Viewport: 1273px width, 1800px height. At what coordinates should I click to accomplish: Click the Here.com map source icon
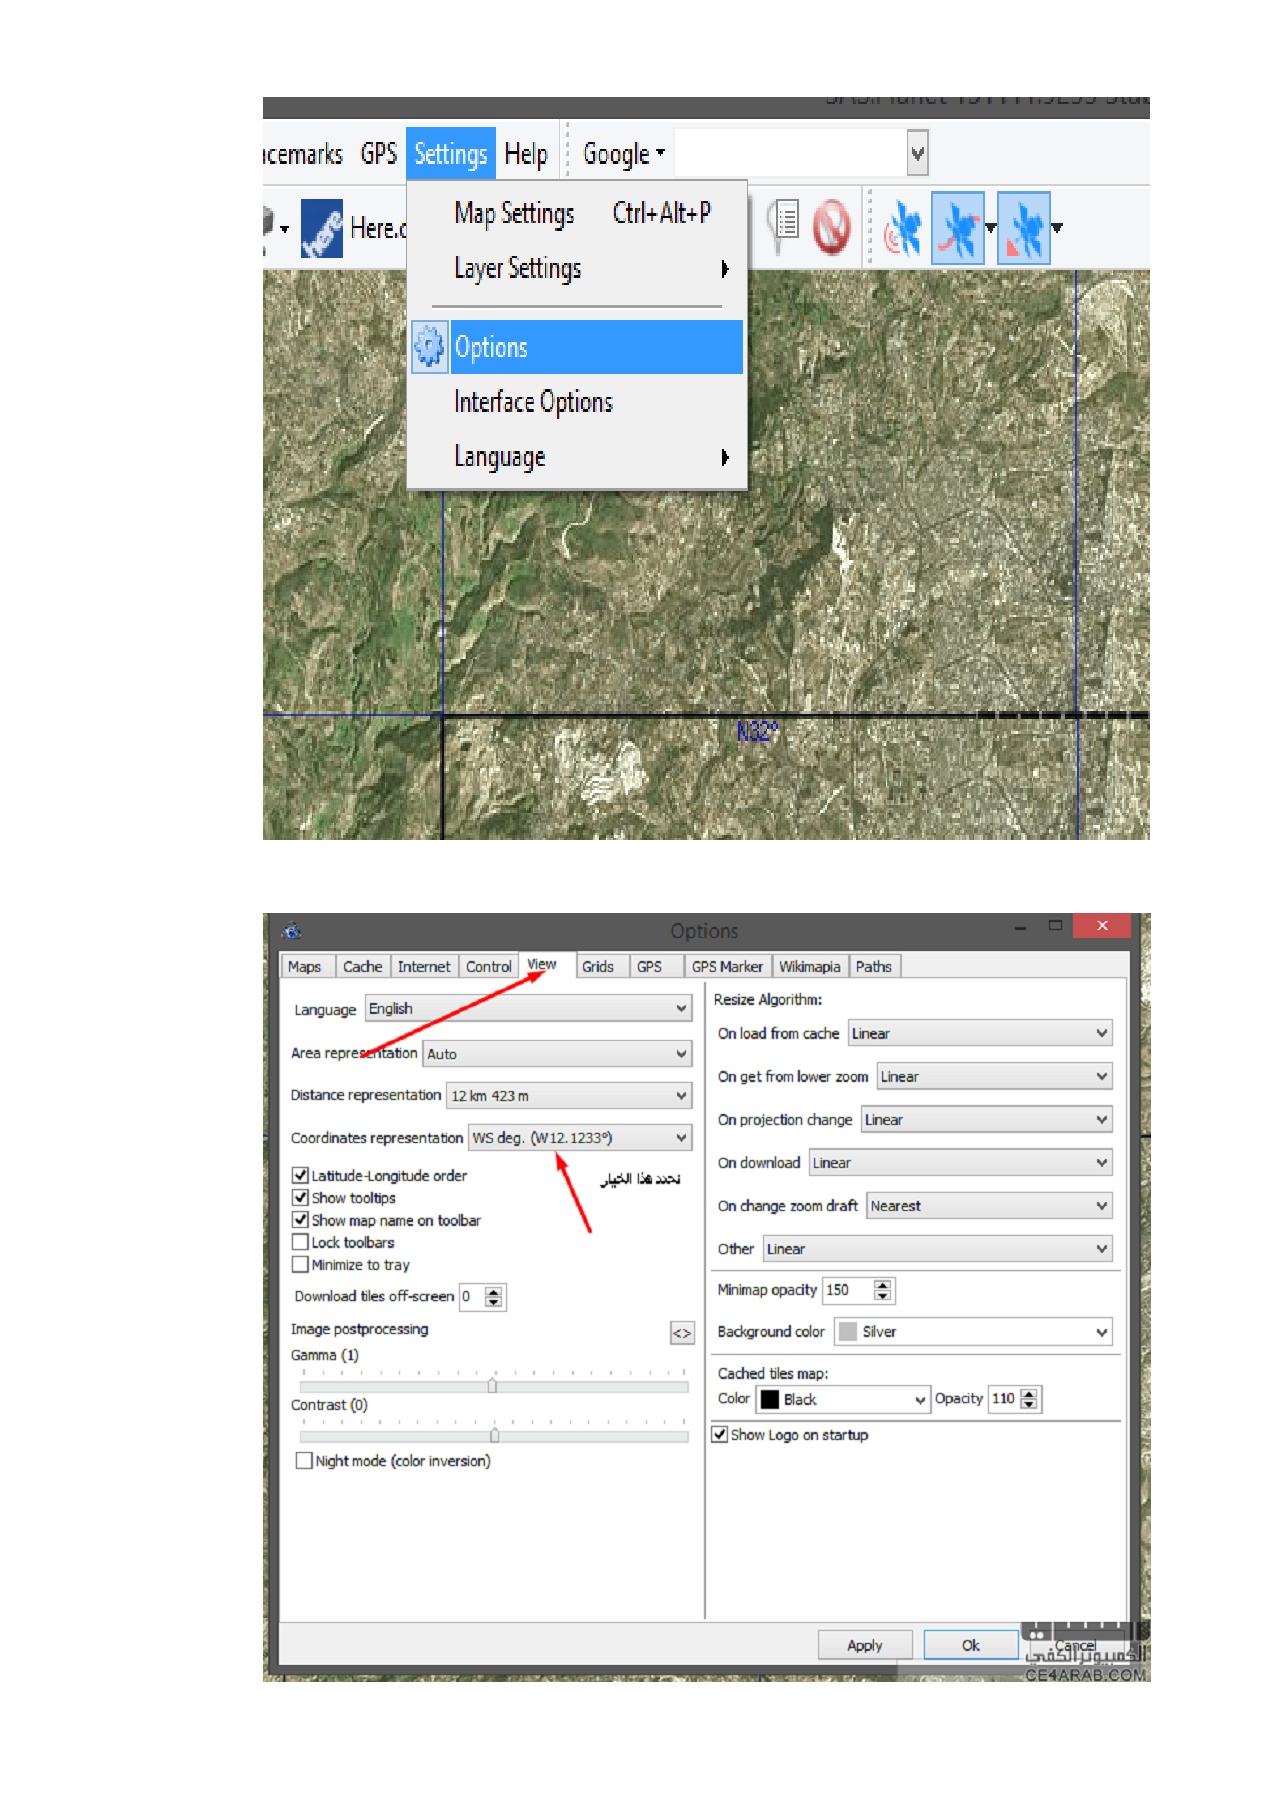click(322, 229)
